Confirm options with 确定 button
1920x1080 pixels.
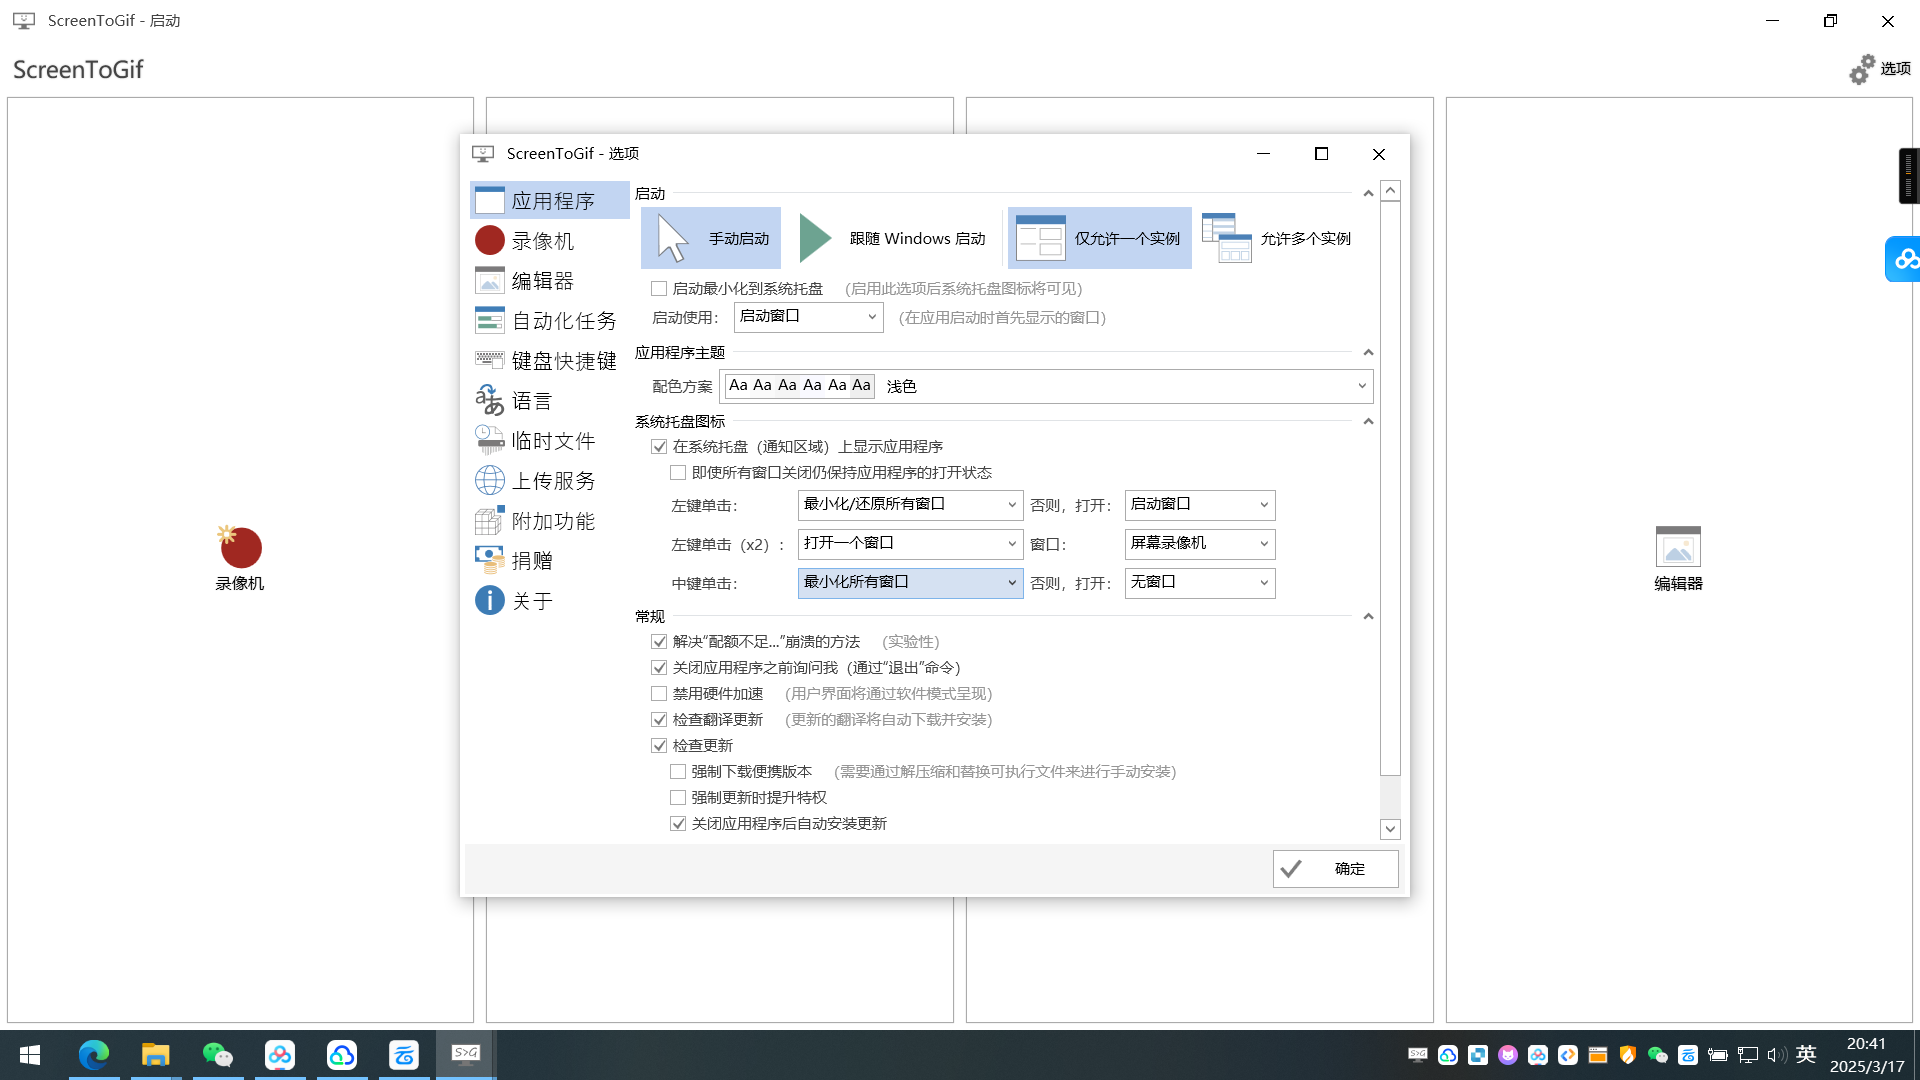(1335, 869)
